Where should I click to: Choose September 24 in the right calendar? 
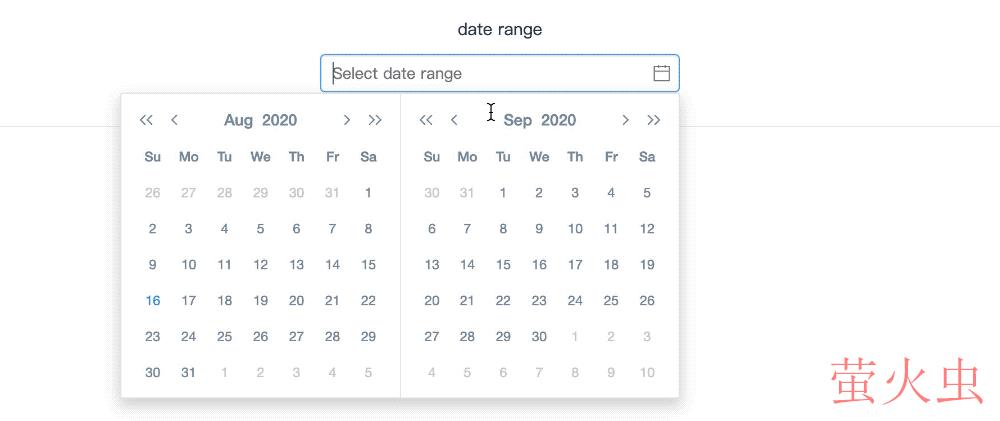575,300
